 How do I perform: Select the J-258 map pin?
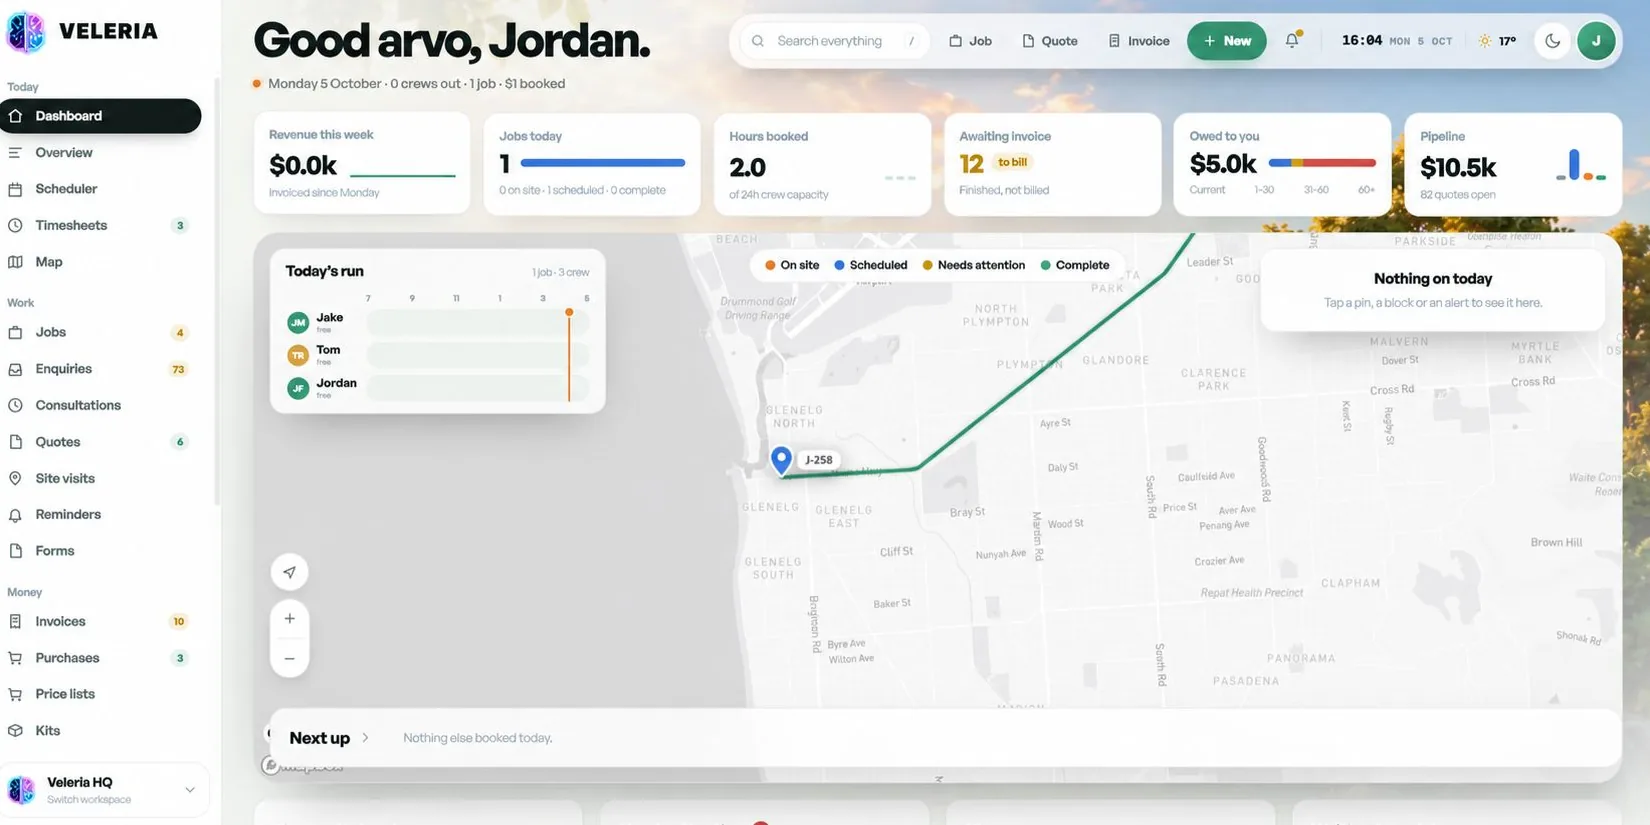pyautogui.click(x=781, y=459)
